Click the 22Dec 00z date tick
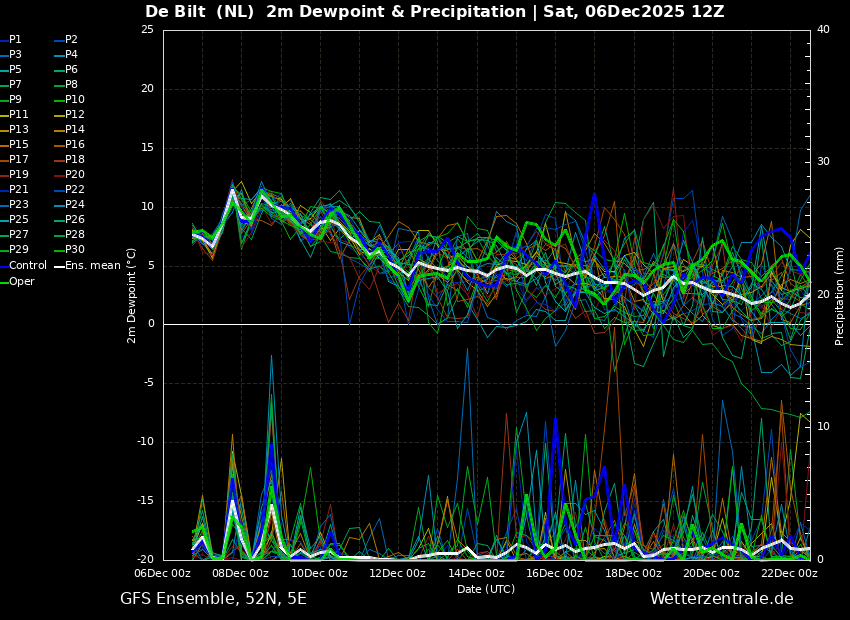The height and width of the screenshot is (620, 850). coord(789,574)
